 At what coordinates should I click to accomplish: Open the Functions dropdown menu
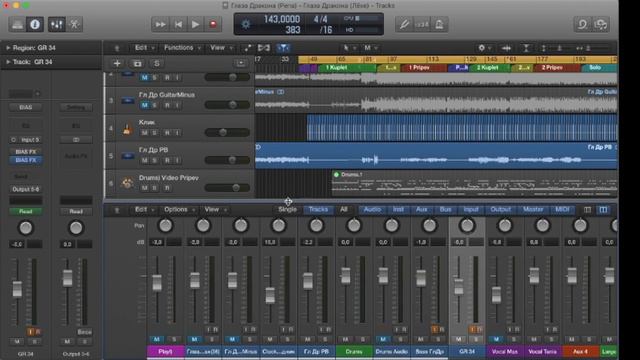182,48
